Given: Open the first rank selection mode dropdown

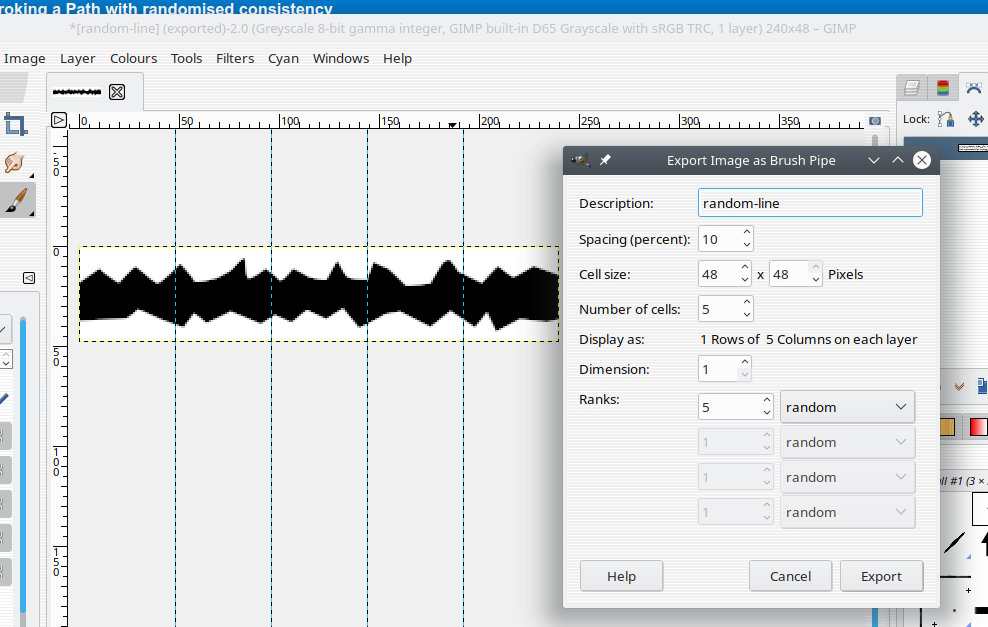Looking at the screenshot, I should (x=847, y=407).
